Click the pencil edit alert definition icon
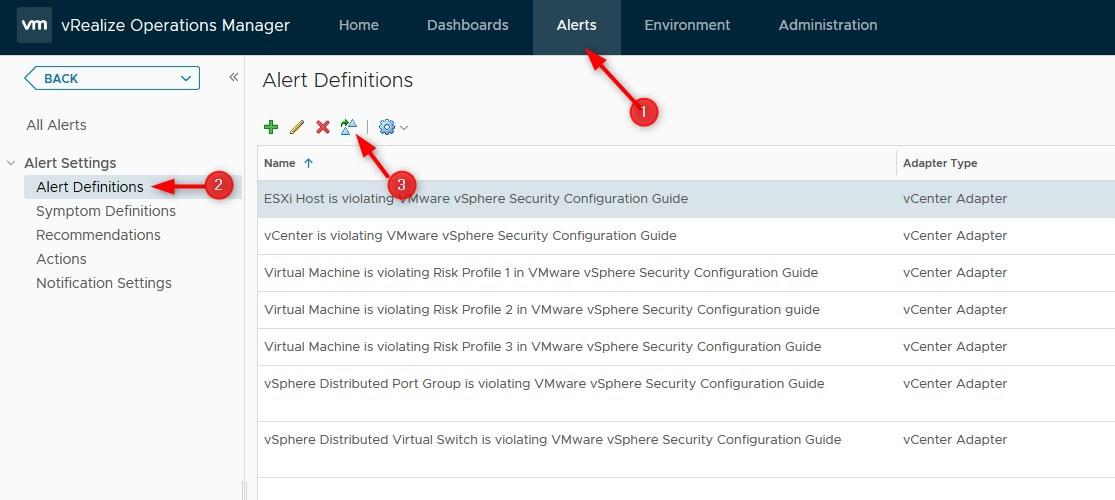The height and width of the screenshot is (500, 1115). point(297,127)
